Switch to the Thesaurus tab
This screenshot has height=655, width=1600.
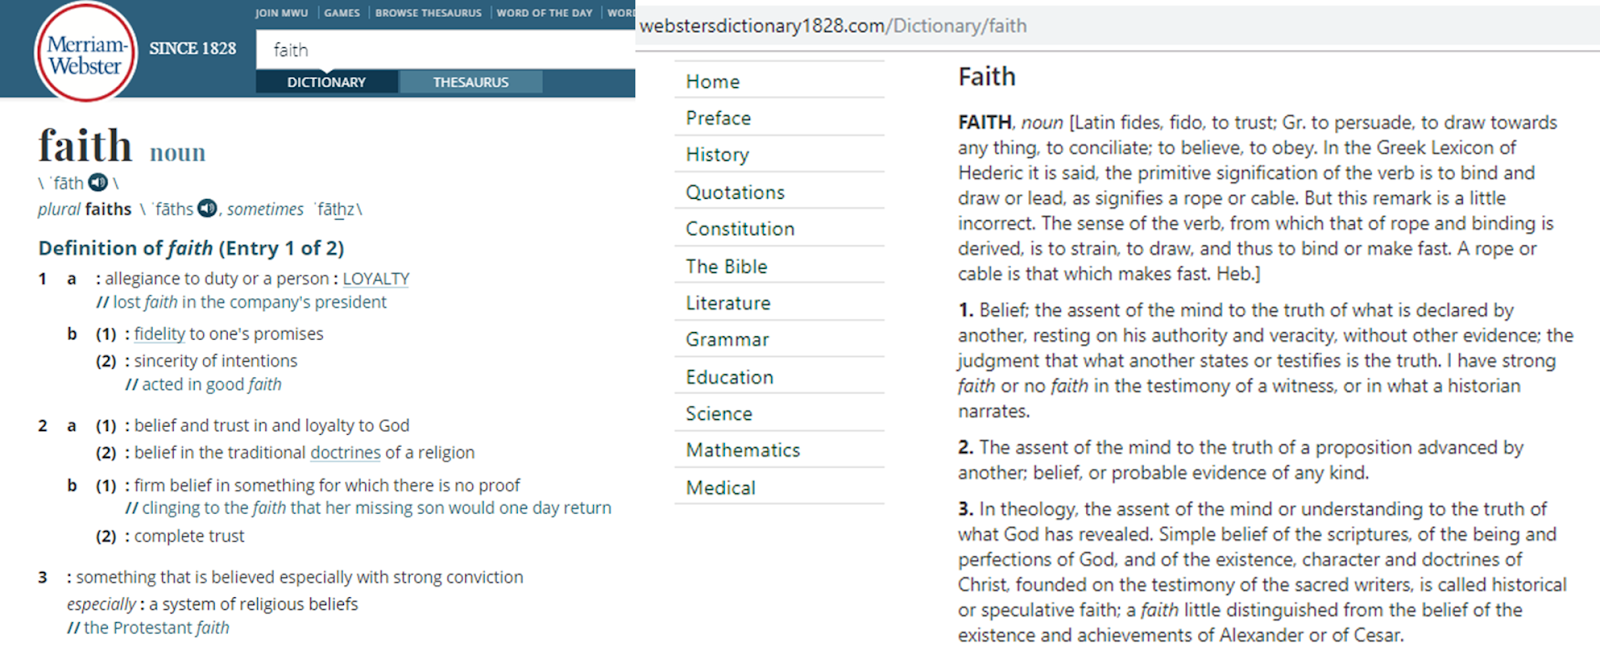[x=471, y=82]
